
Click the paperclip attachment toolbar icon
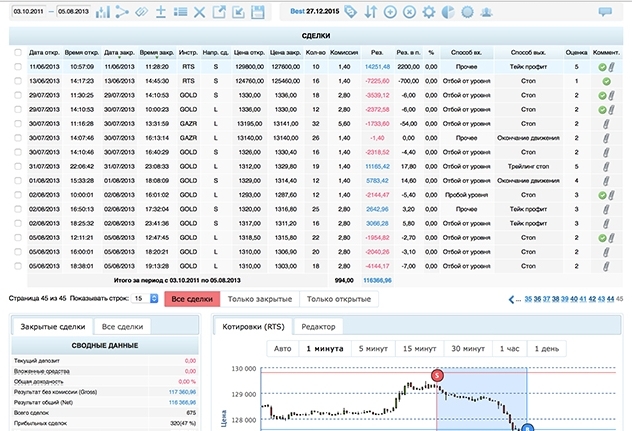142,12
